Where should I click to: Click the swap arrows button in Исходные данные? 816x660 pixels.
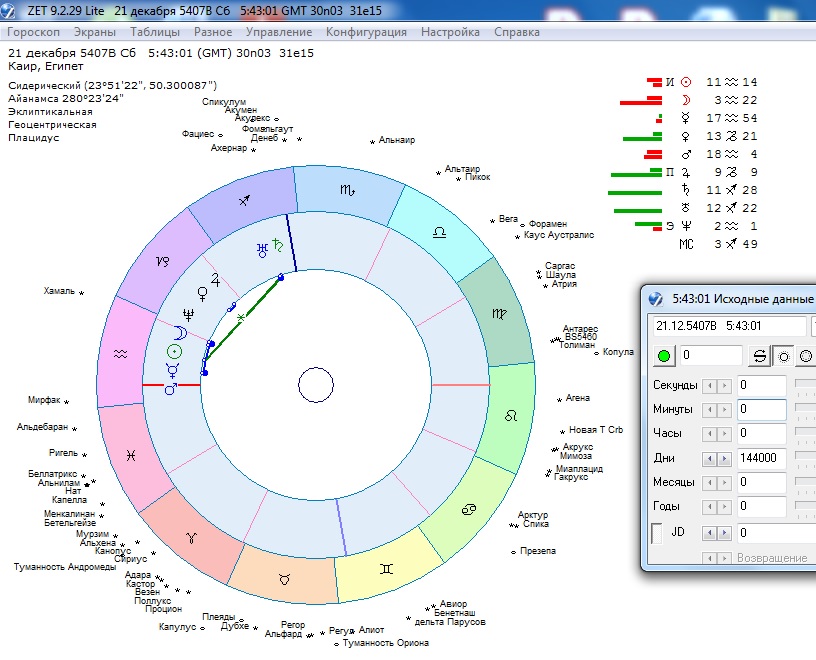coord(760,356)
